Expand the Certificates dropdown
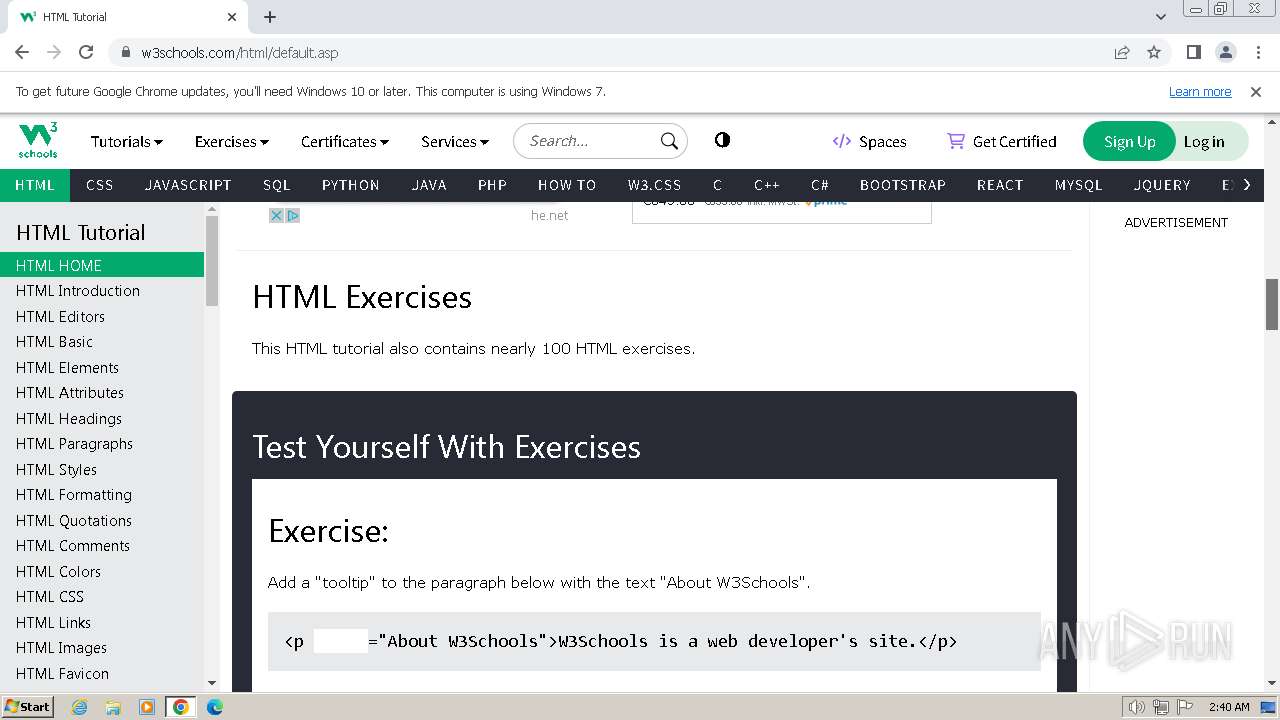The image size is (1280, 720). coord(344,141)
